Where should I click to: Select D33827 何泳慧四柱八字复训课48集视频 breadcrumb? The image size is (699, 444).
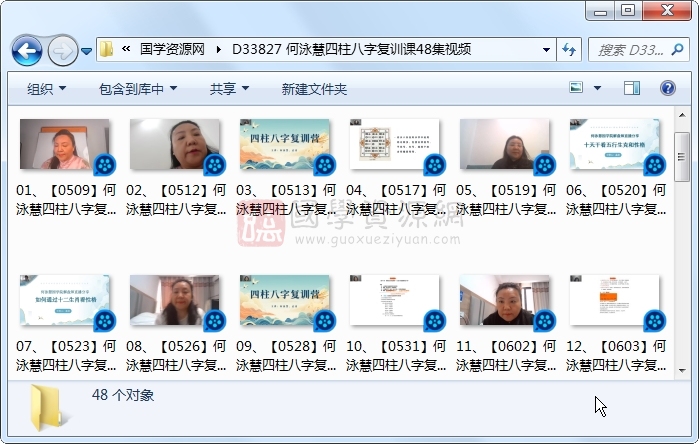point(351,49)
